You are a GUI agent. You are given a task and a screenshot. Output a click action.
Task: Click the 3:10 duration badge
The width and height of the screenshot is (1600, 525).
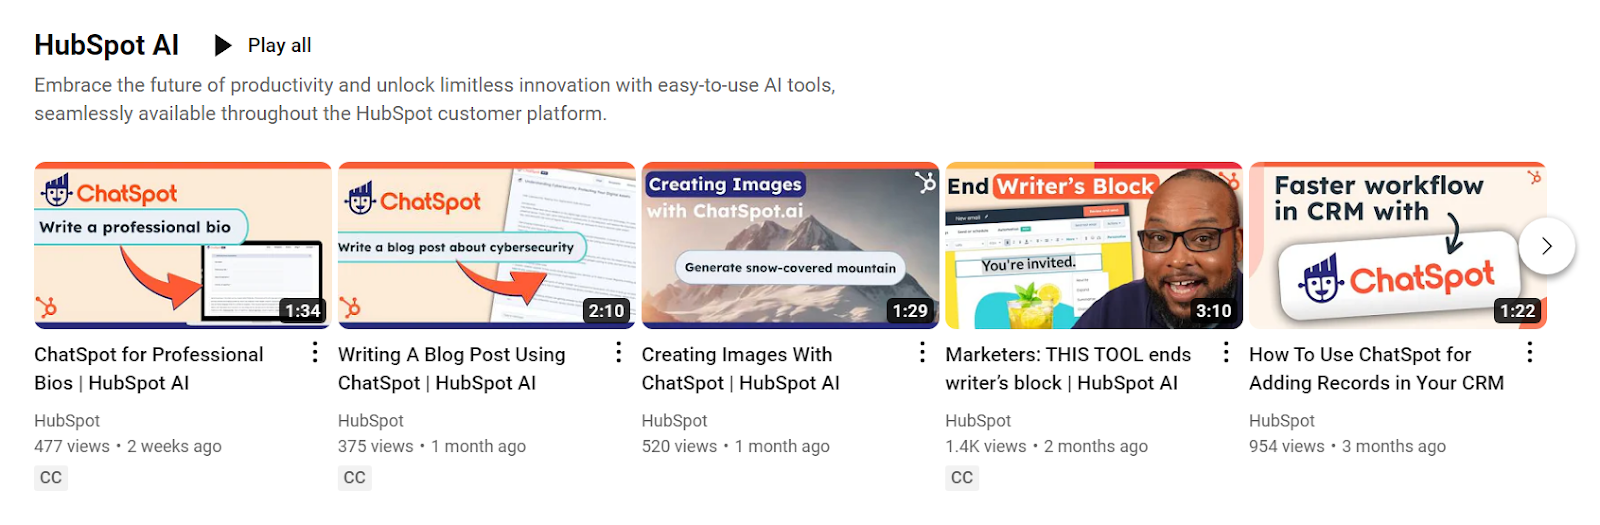coord(1214,311)
